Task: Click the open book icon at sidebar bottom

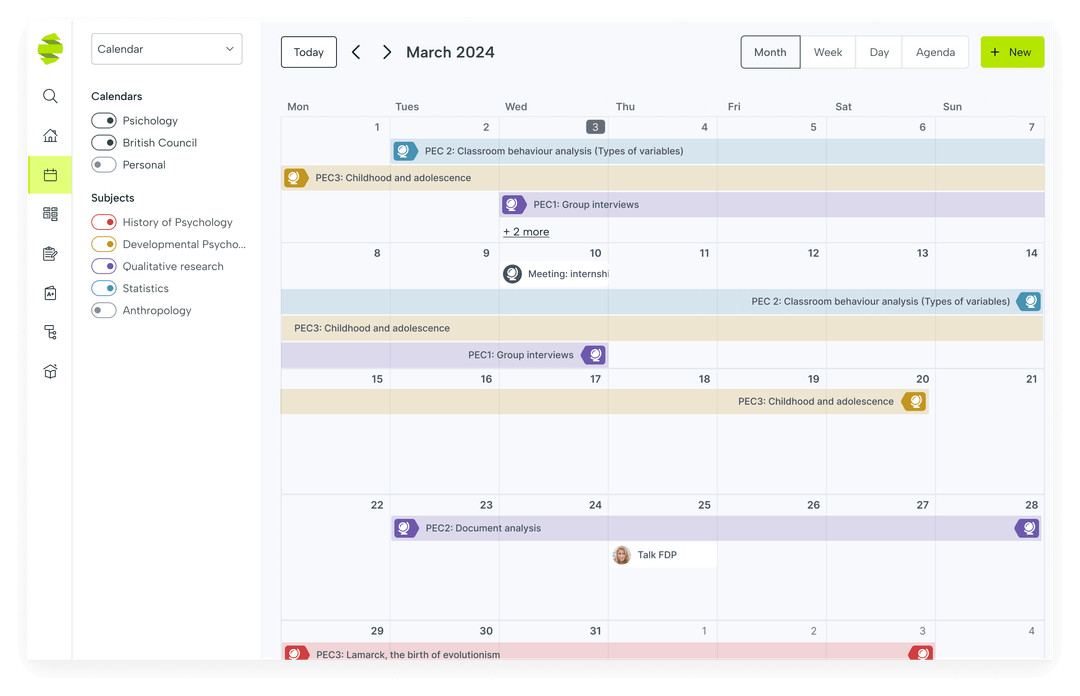Action: (50, 371)
